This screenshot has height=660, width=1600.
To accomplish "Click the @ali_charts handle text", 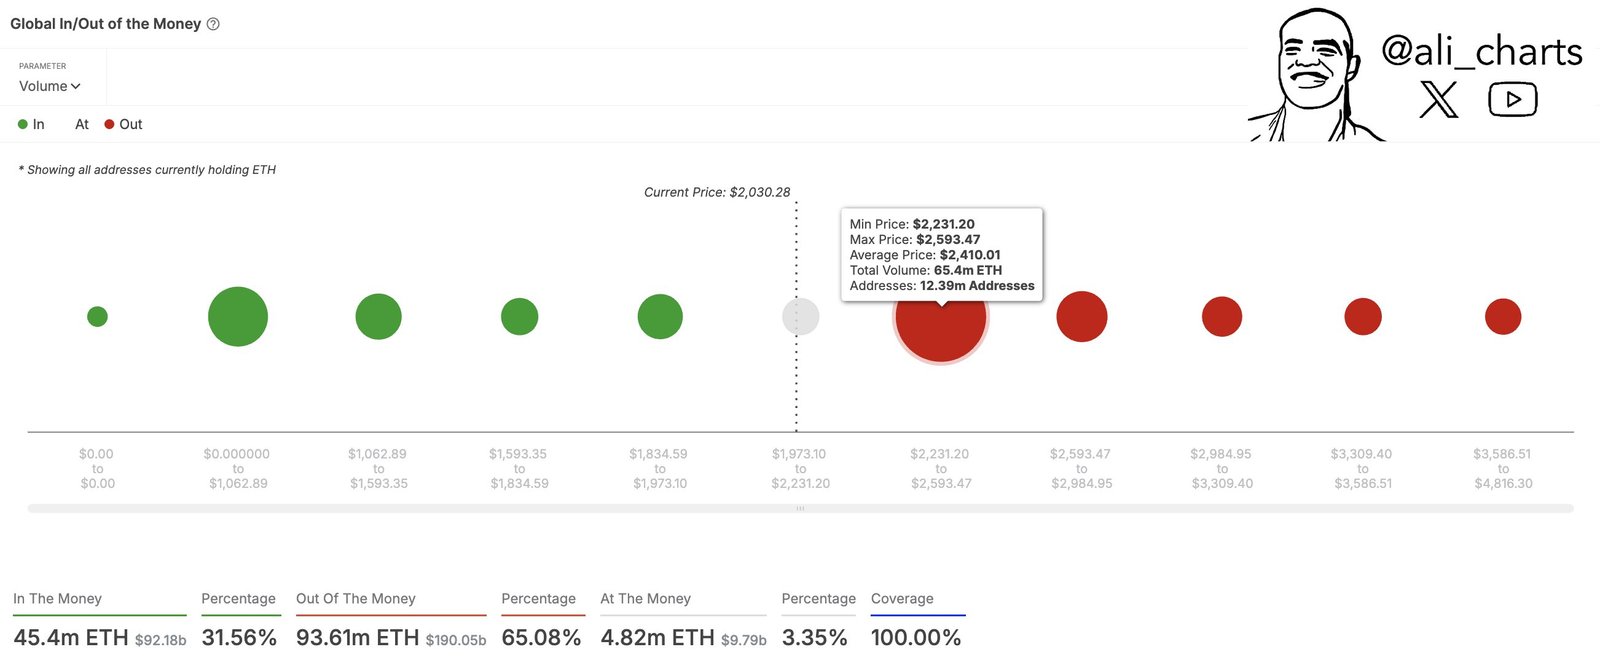I will (x=1481, y=51).
